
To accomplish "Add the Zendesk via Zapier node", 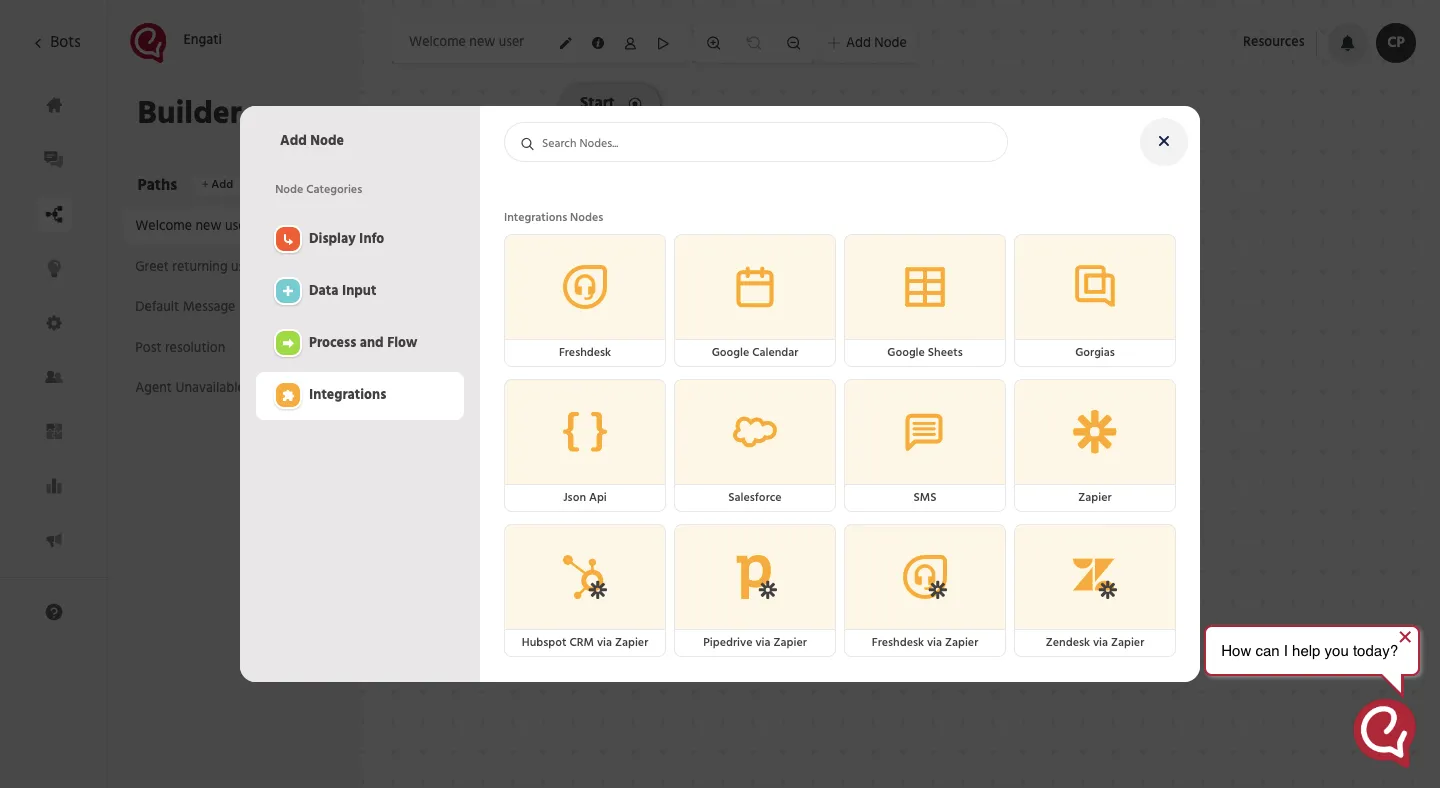I will [1095, 590].
